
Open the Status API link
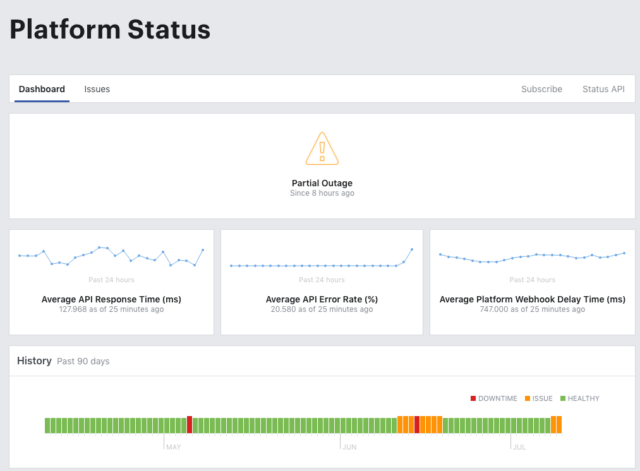603,89
